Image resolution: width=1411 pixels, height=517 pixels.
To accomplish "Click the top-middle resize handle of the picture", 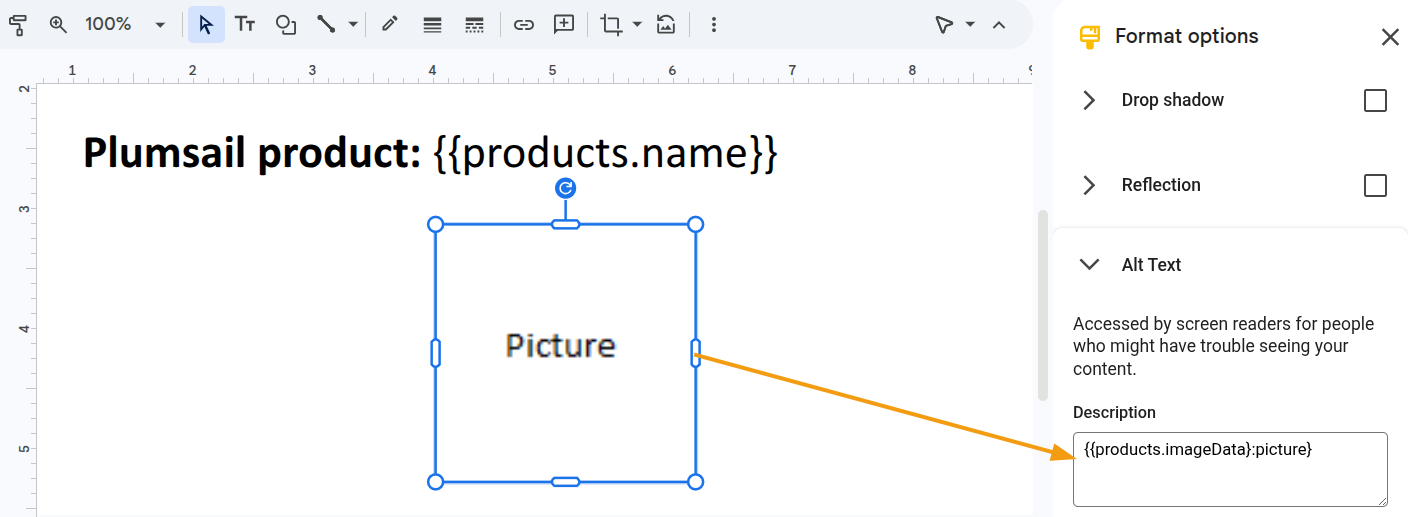I will (x=565, y=224).
